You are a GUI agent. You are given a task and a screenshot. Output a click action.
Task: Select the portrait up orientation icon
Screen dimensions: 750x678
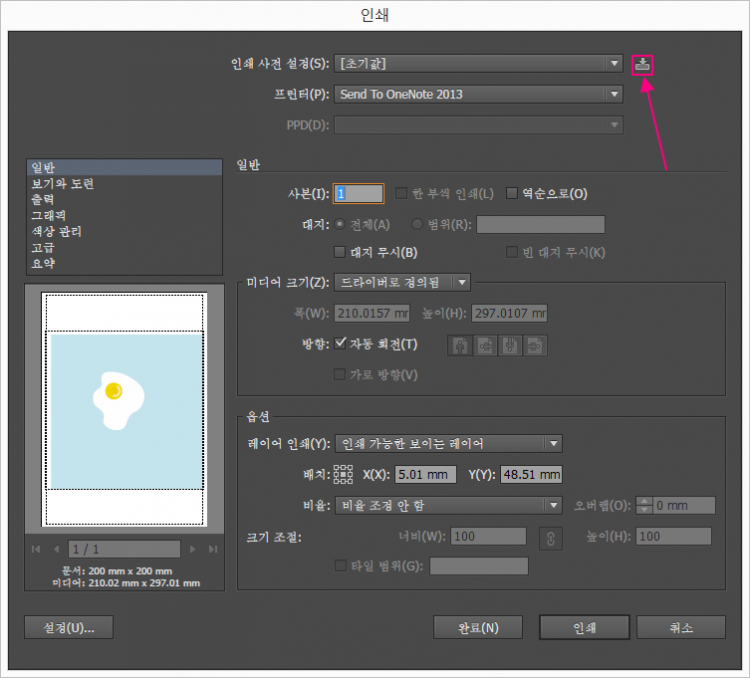[x=461, y=345]
